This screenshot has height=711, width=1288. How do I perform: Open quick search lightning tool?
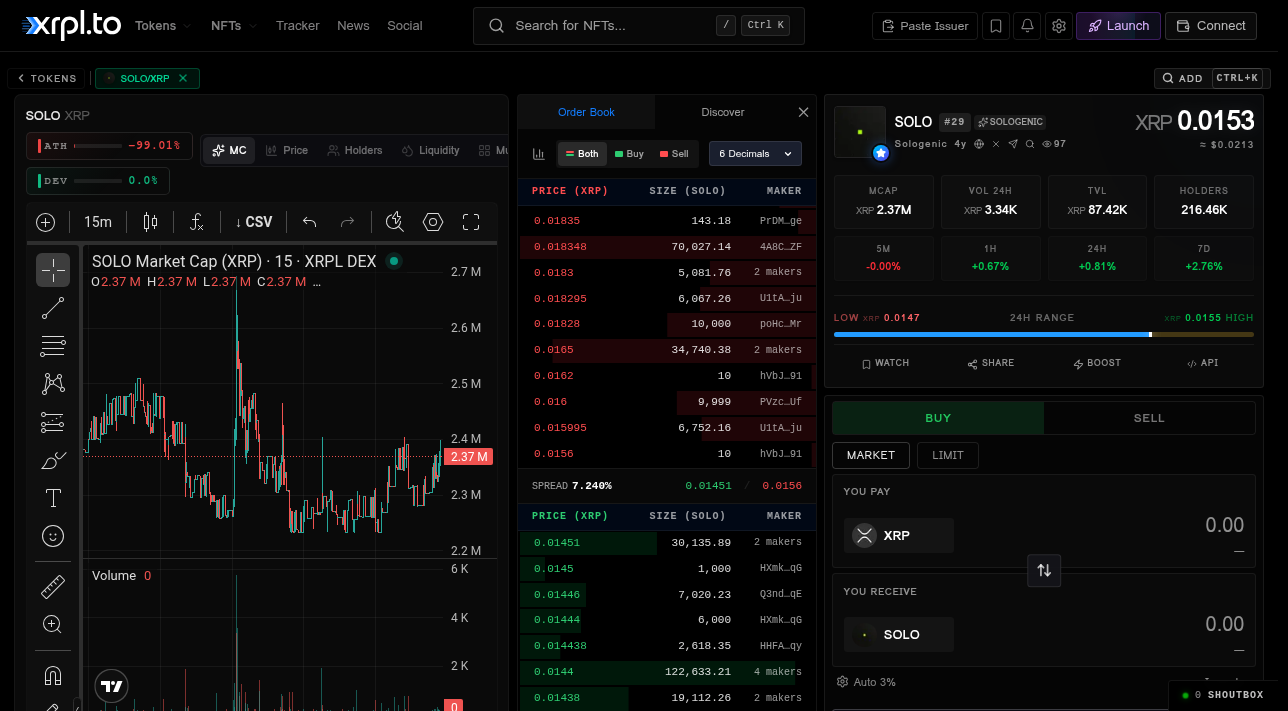click(395, 222)
